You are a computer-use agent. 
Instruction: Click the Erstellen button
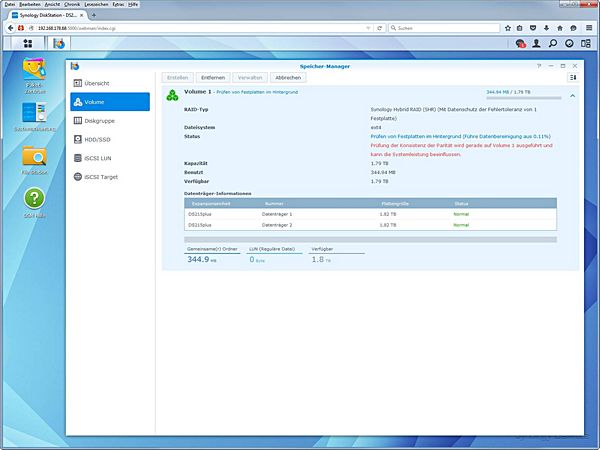point(178,77)
